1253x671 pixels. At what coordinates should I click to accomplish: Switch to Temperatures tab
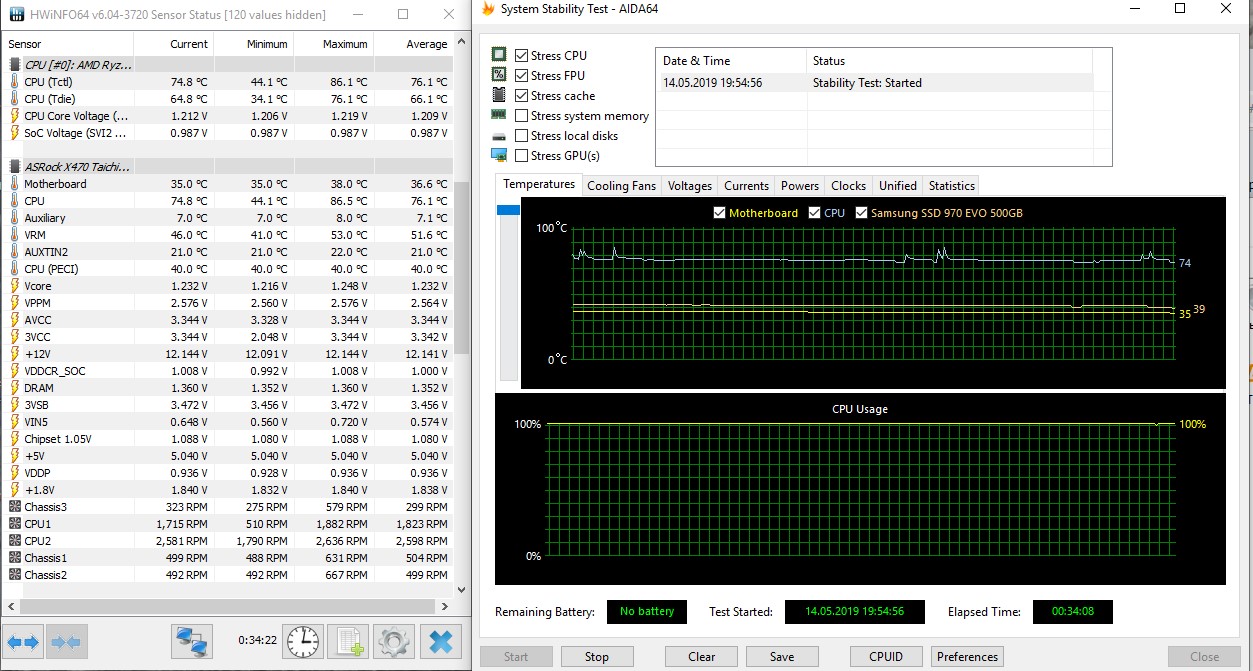coord(539,184)
